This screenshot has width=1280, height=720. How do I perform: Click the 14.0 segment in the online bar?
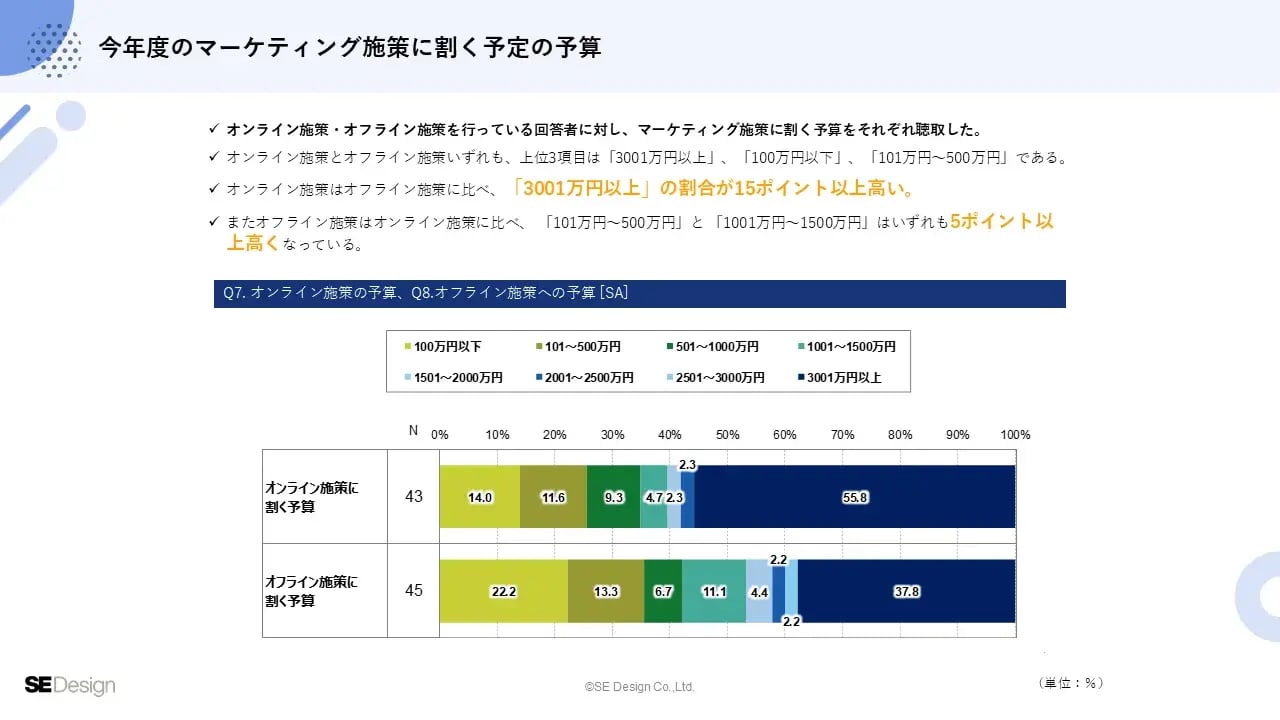pyautogui.click(x=480, y=497)
